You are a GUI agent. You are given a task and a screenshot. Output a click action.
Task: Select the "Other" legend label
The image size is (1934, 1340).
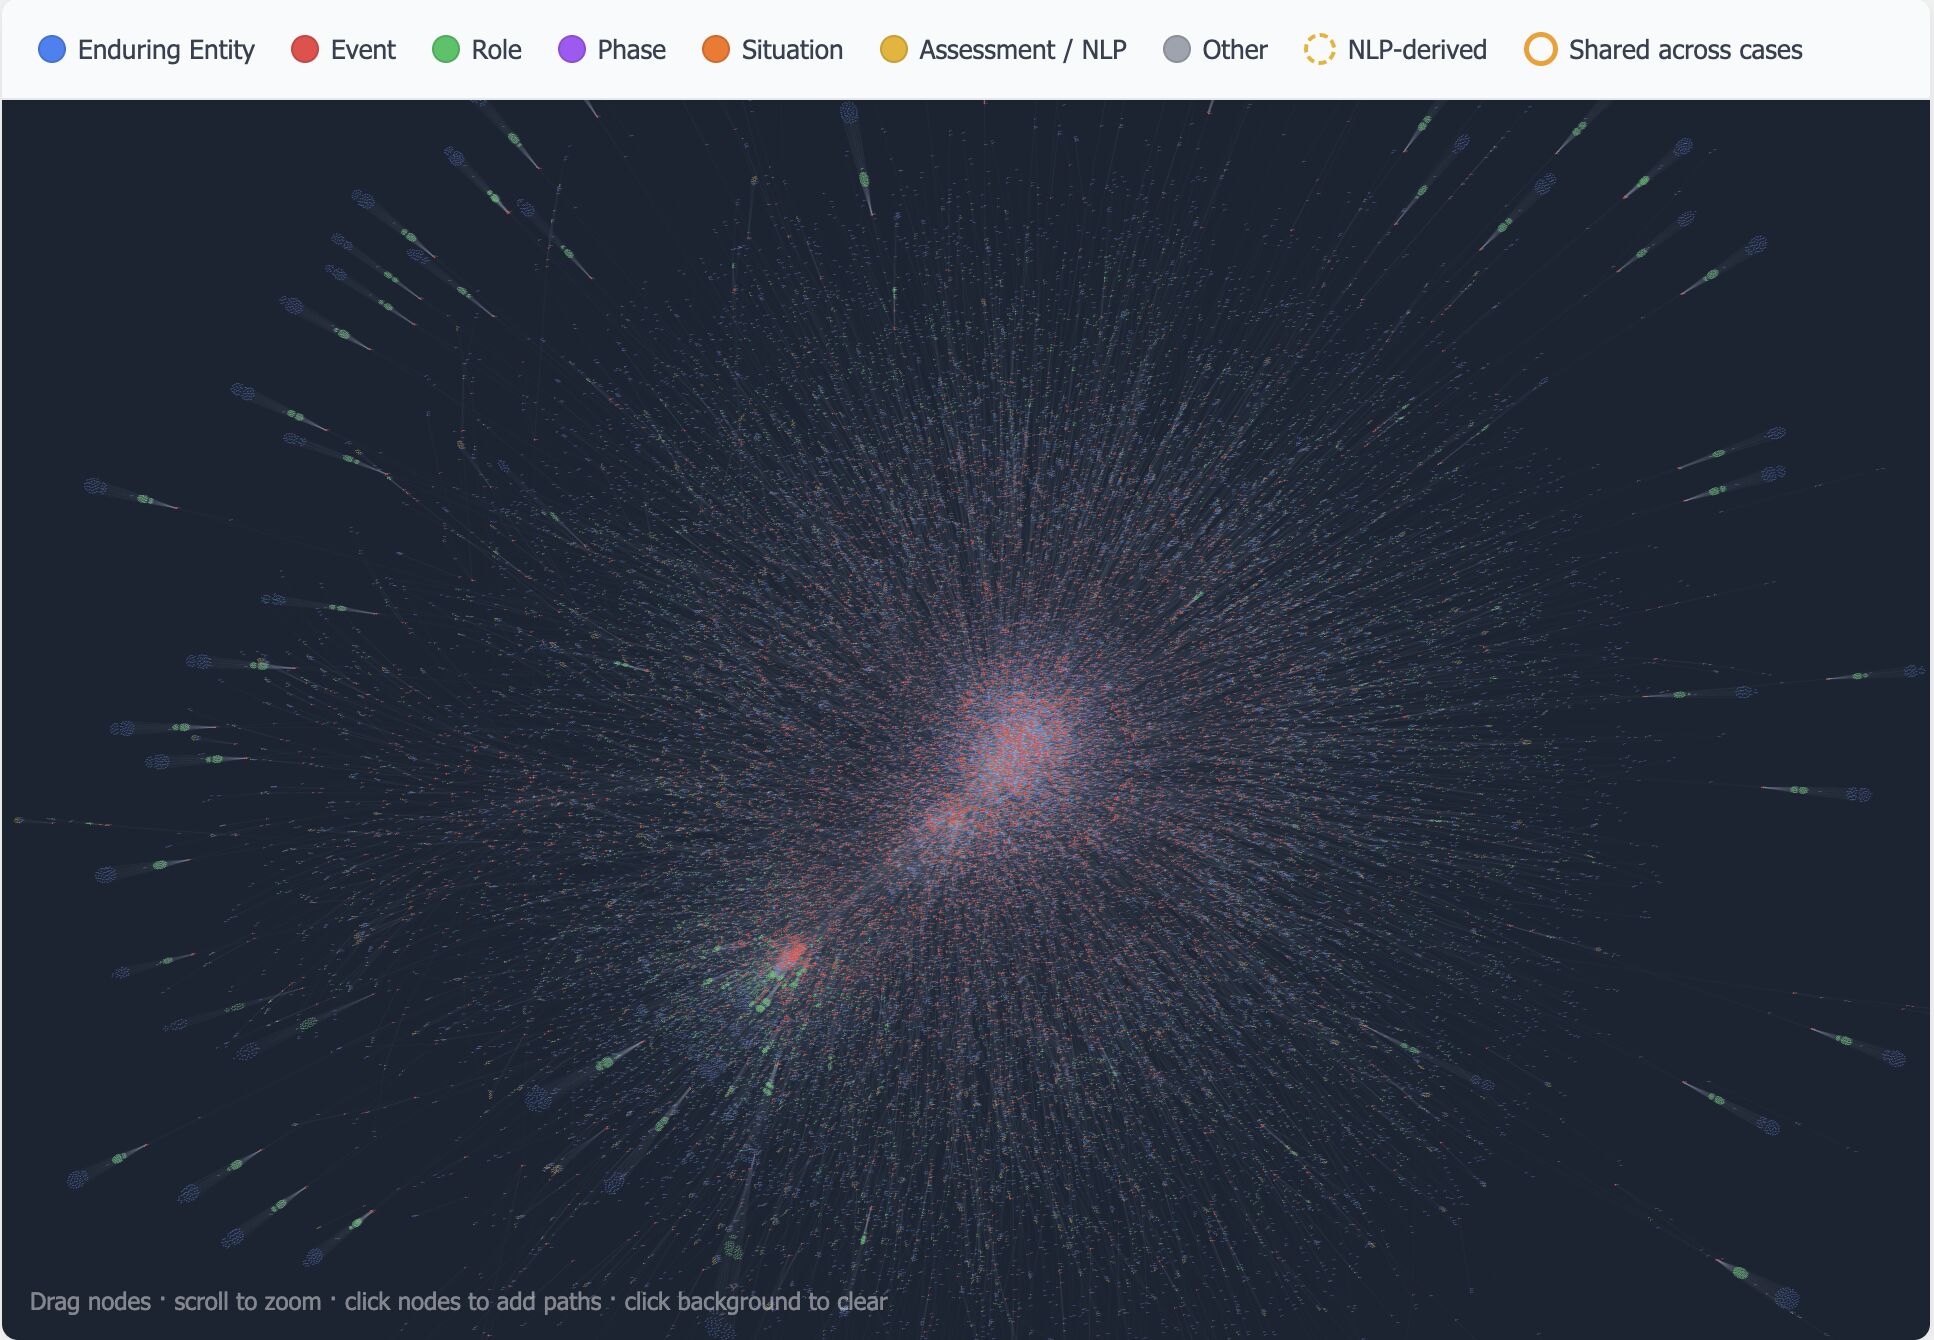pos(1235,50)
